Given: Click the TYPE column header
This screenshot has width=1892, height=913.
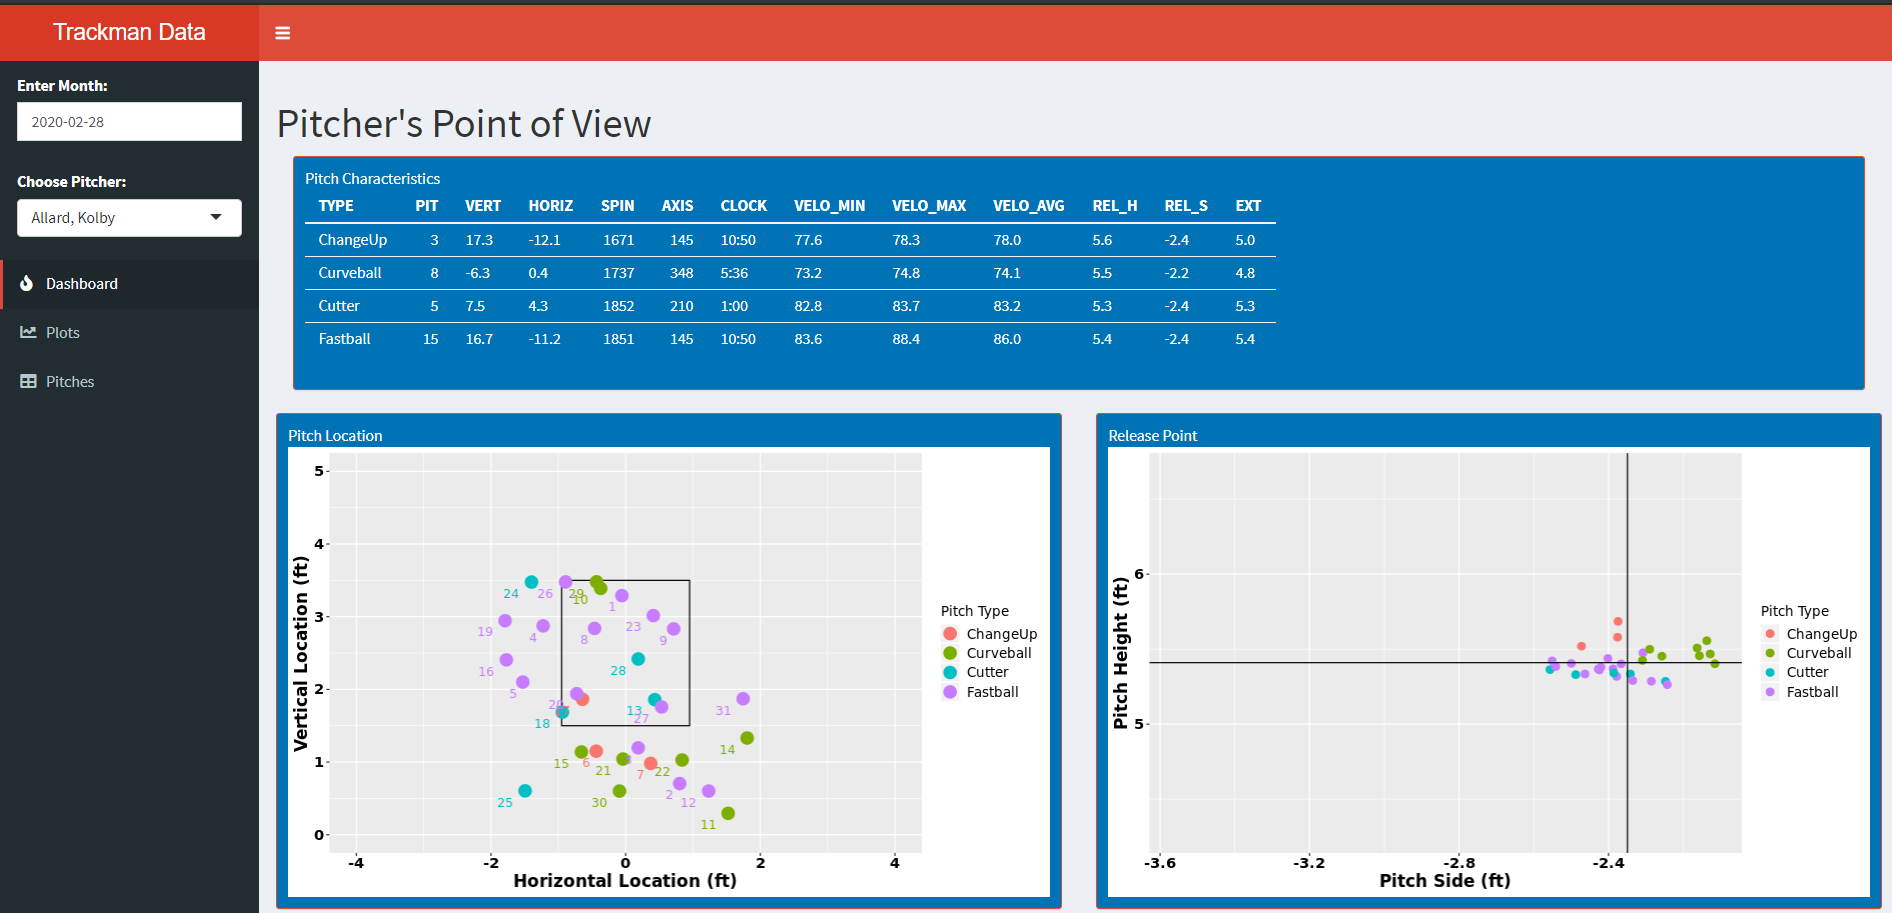Looking at the screenshot, I should pyautogui.click(x=336, y=206).
